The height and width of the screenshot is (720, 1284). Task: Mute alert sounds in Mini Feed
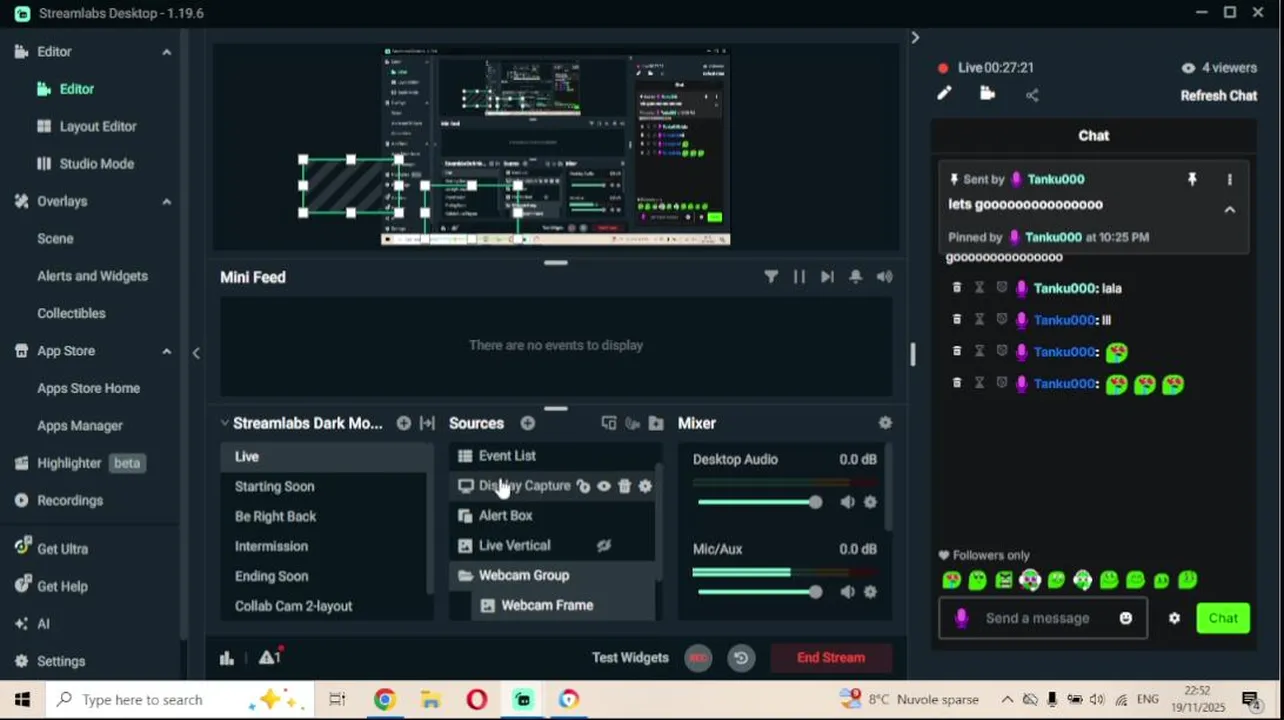pos(884,277)
